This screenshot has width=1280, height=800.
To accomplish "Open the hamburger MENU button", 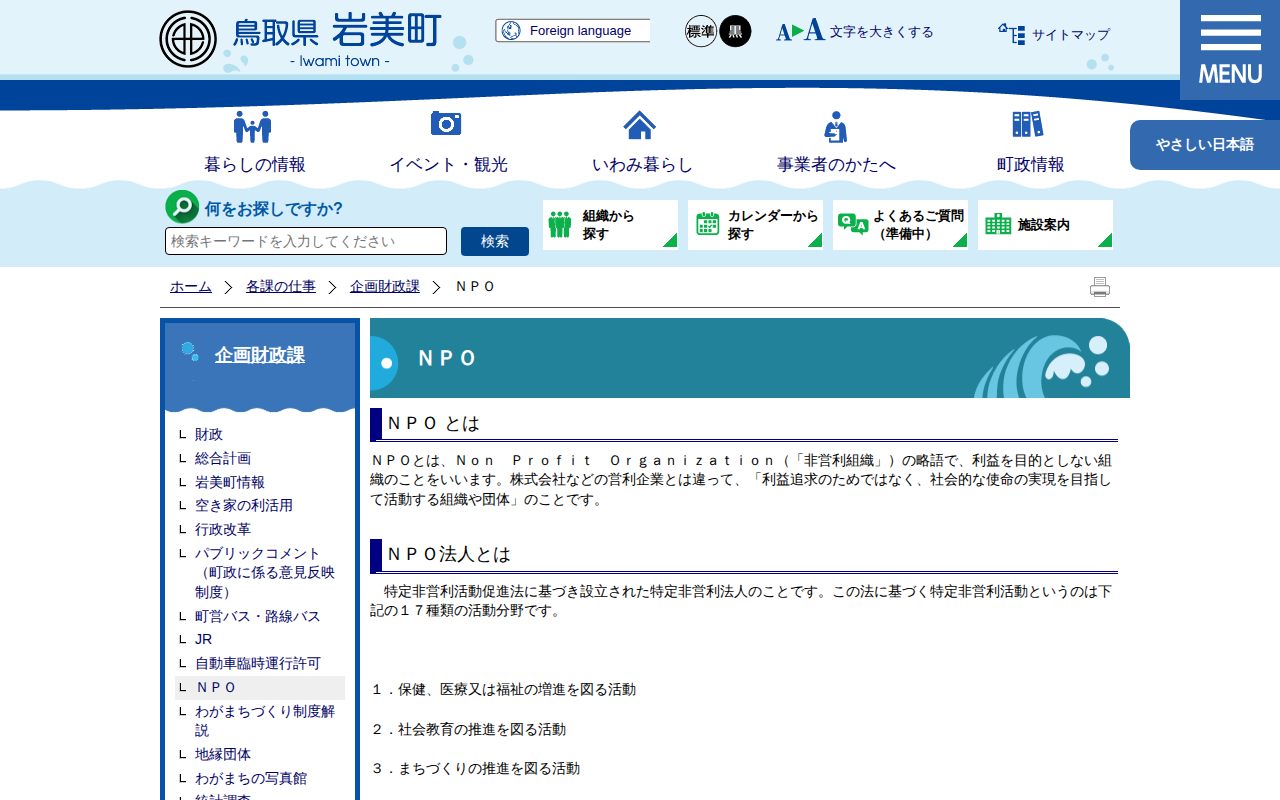I will 1230,50.
